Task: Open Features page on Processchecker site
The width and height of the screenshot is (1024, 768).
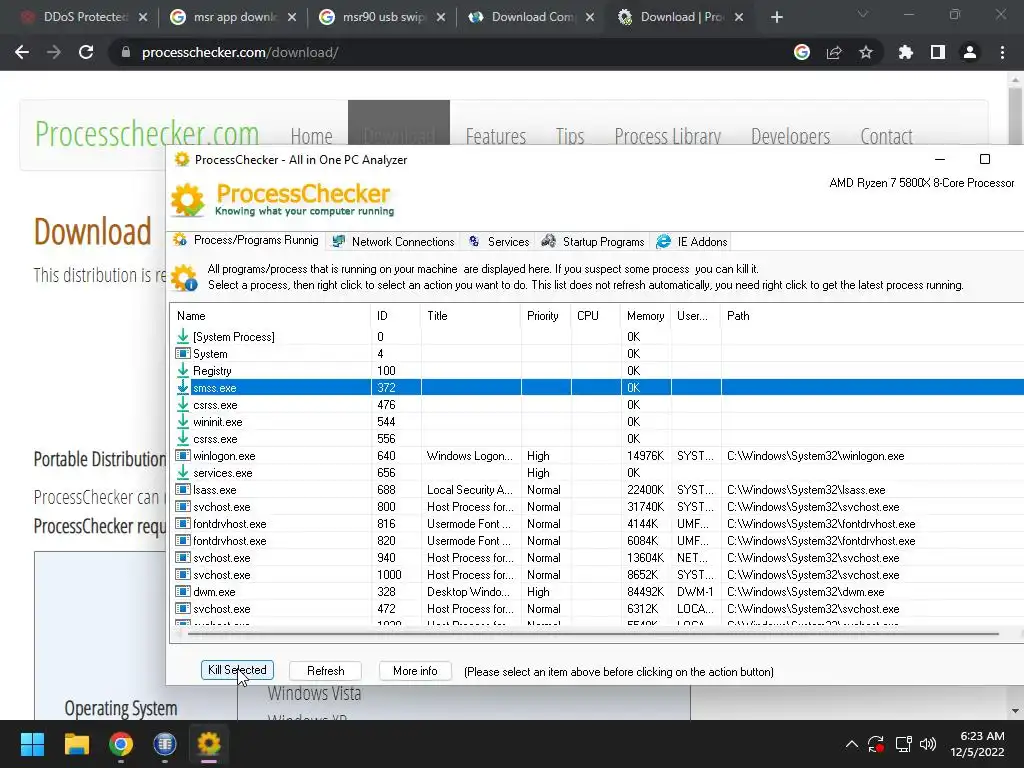Action: click(x=496, y=136)
